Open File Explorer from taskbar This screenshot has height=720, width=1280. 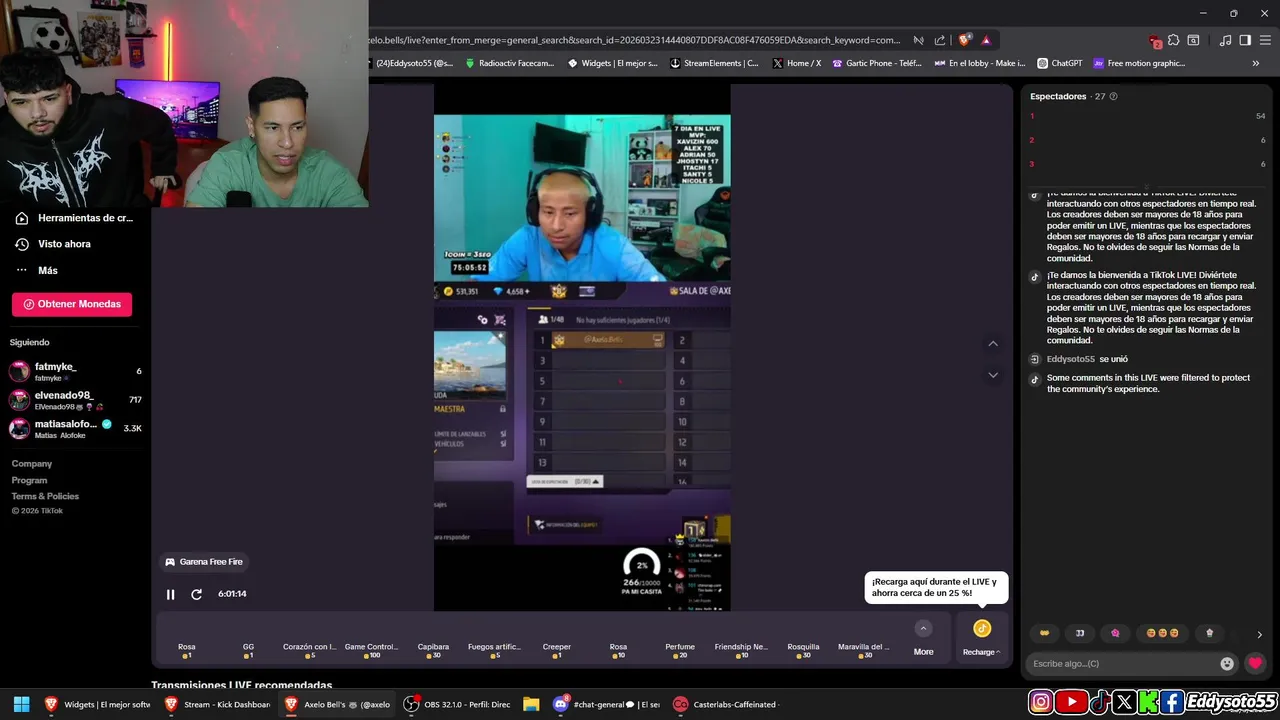(531, 704)
